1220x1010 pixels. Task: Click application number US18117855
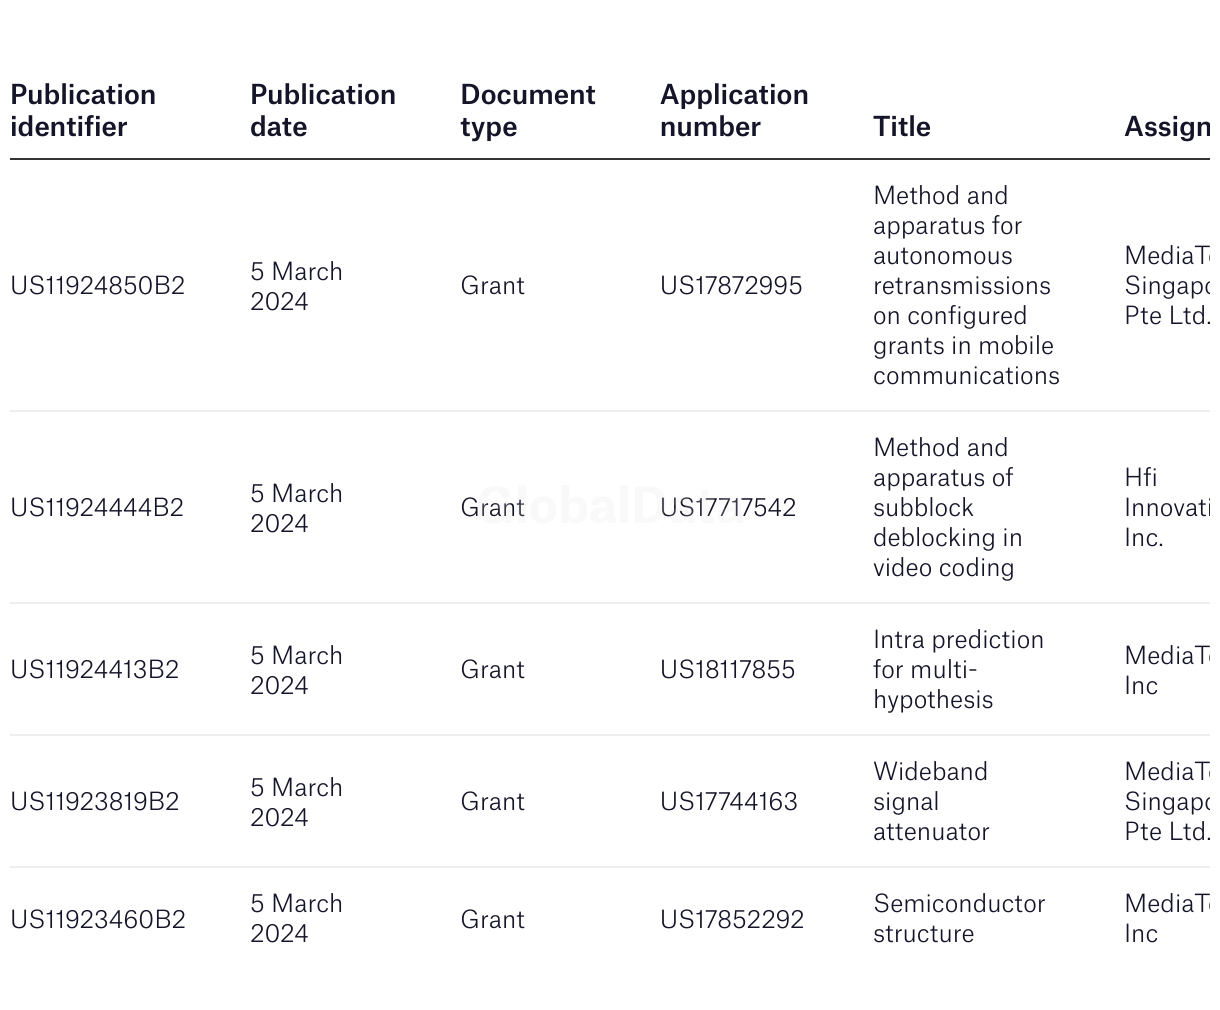click(x=728, y=670)
